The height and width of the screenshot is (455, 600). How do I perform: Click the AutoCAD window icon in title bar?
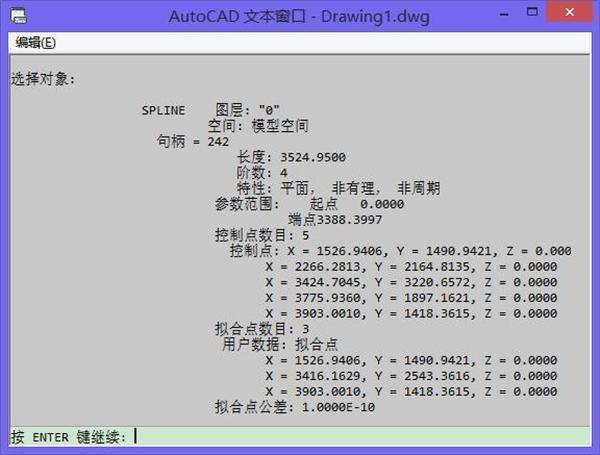tap(18, 16)
